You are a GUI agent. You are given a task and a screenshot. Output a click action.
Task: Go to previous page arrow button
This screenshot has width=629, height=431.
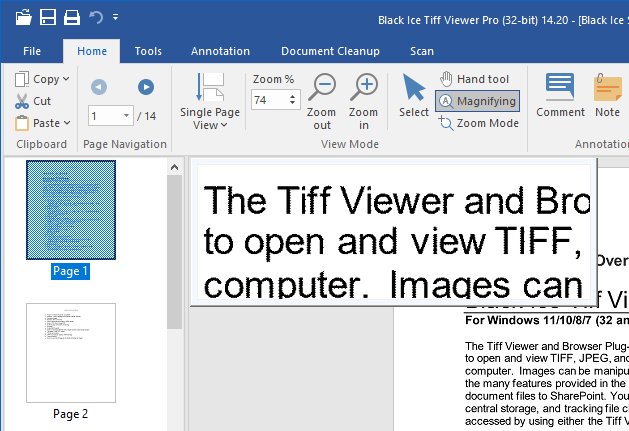99,87
